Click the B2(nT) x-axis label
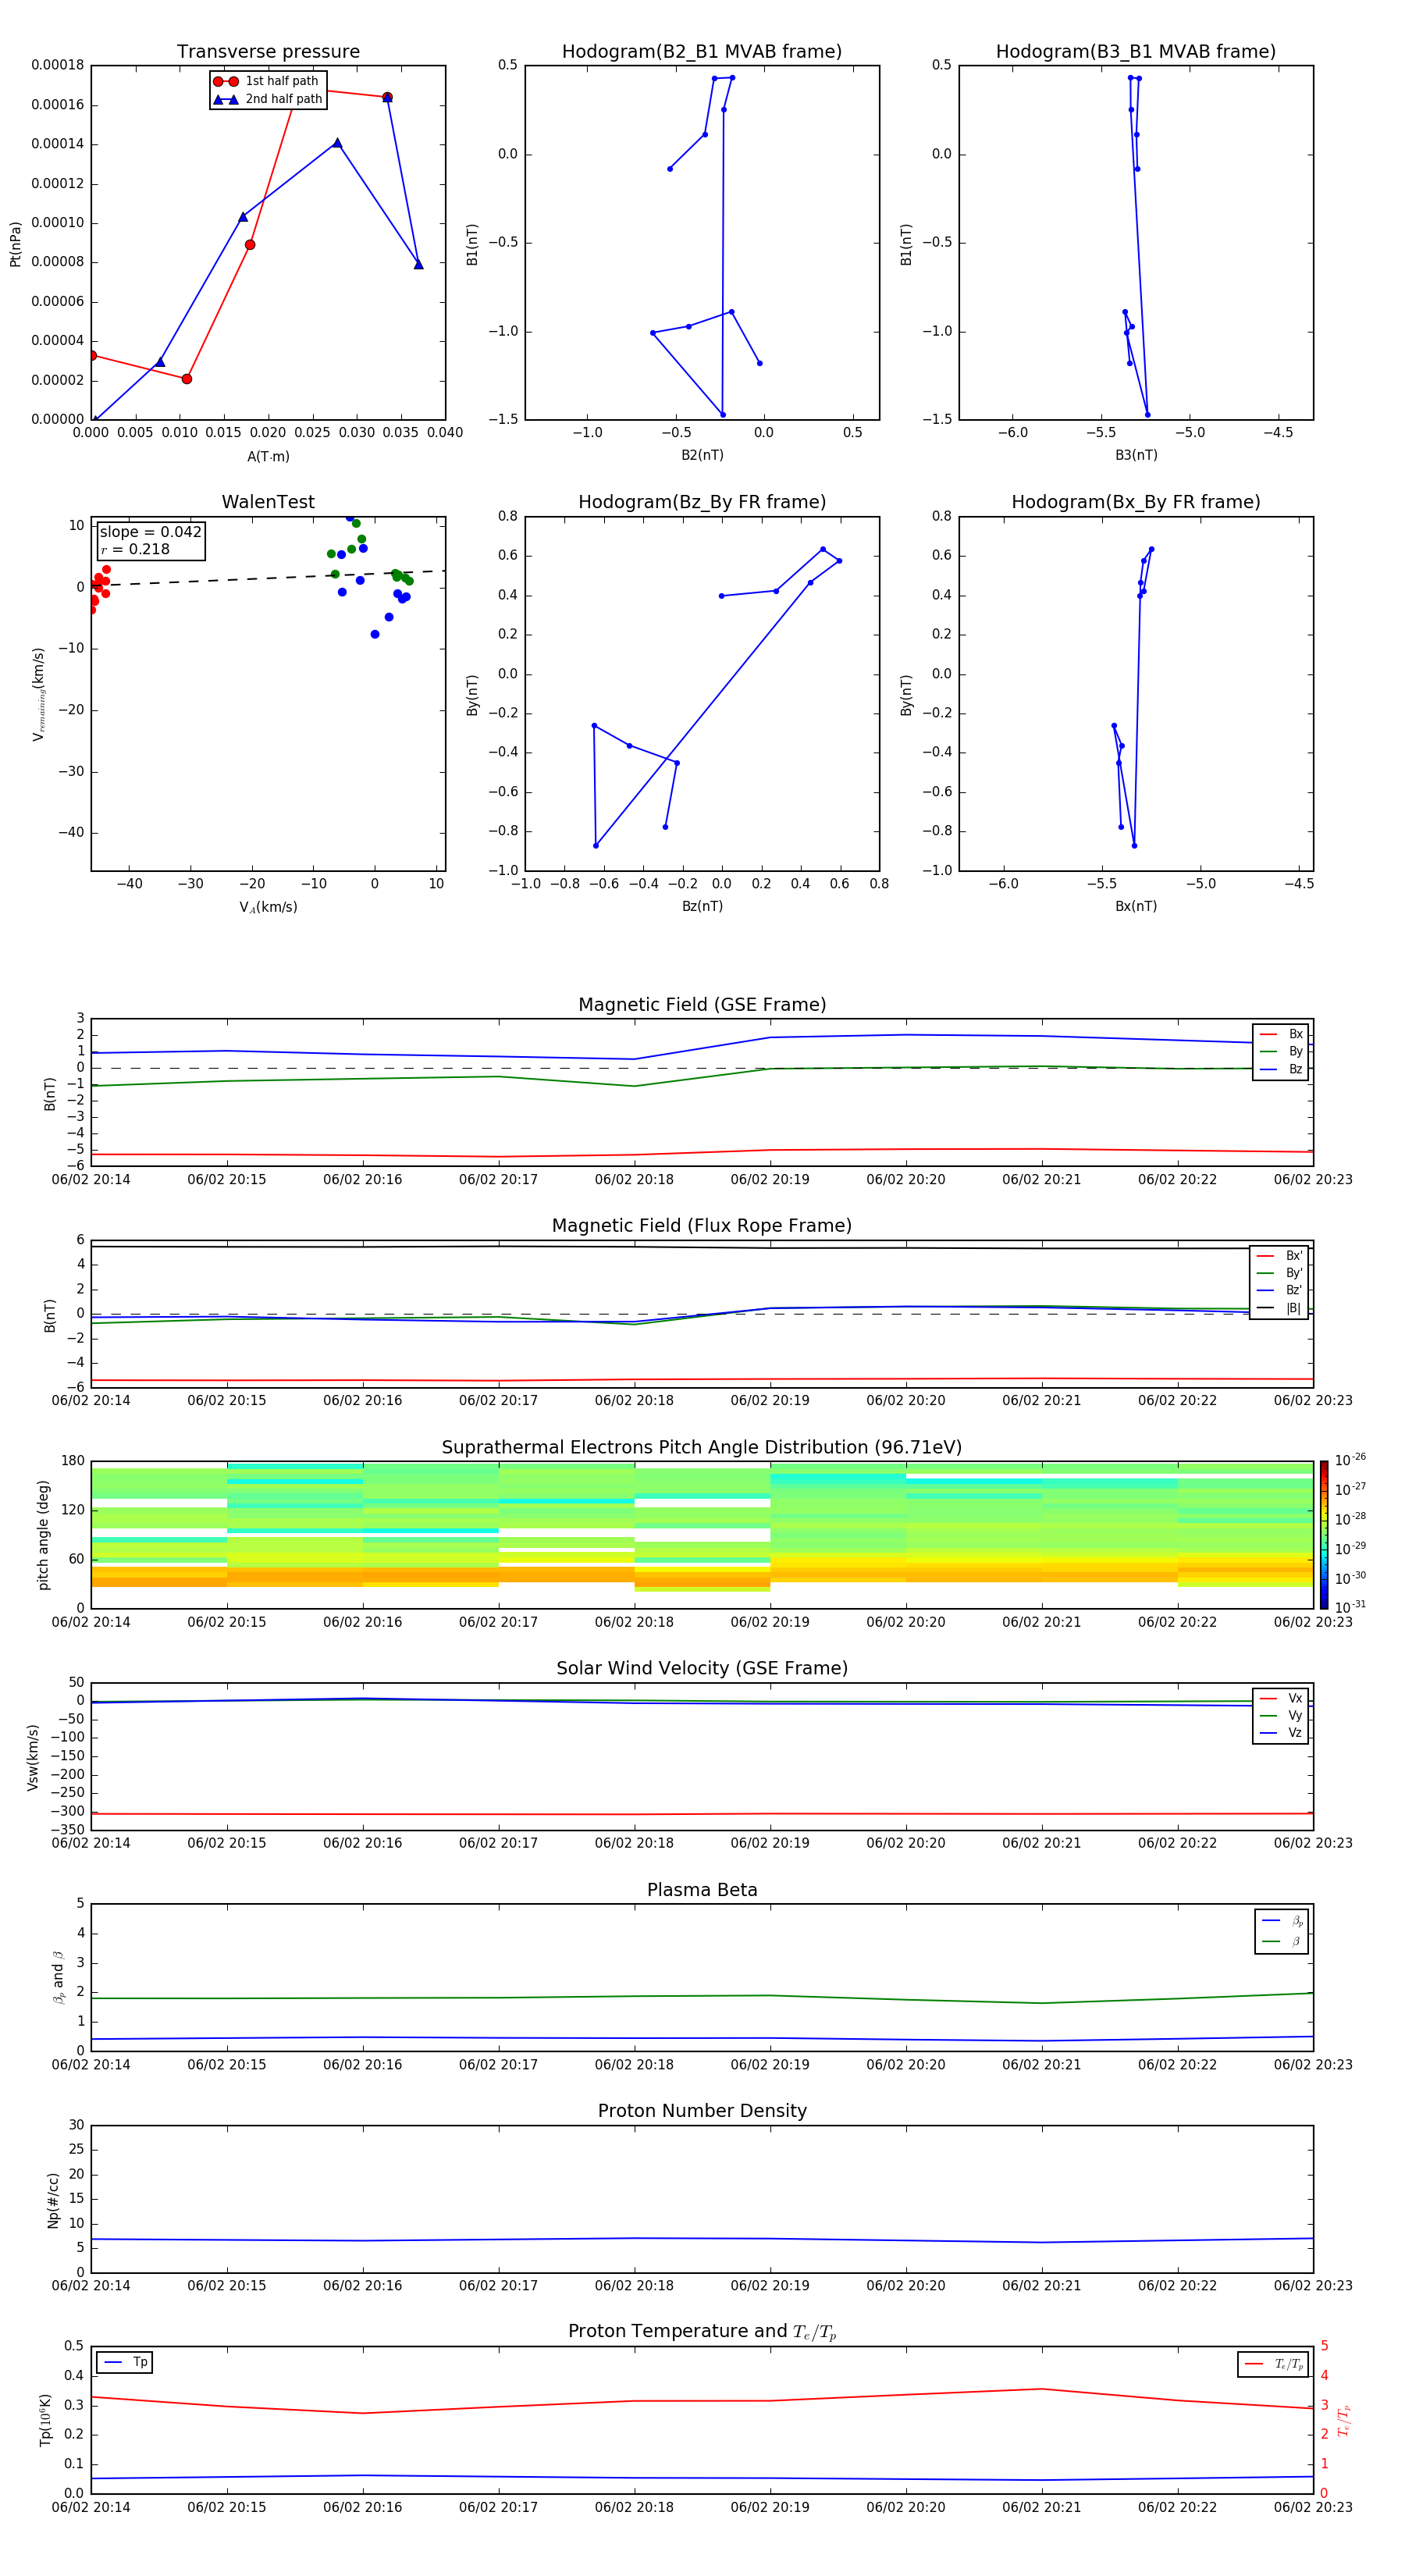The width and height of the screenshot is (1405, 2576). coord(702,455)
